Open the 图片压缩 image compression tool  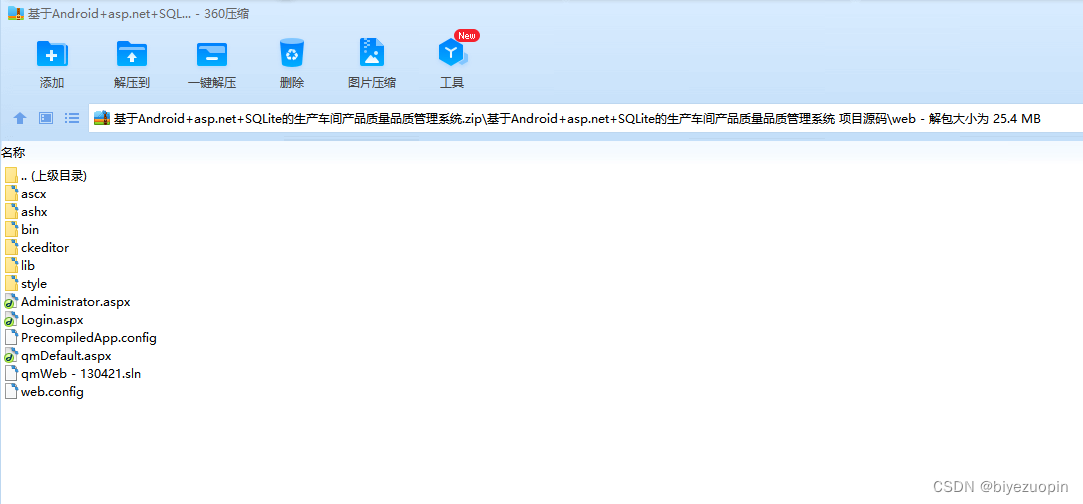(x=372, y=52)
